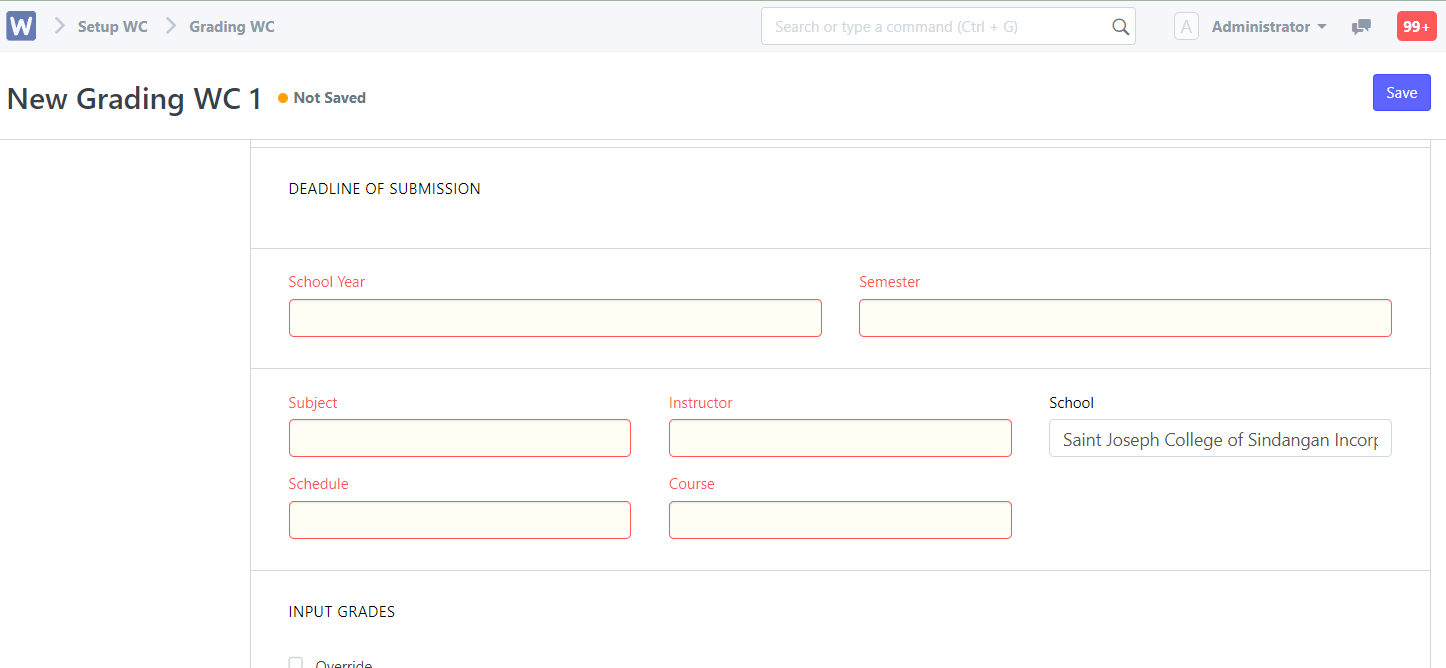Screen dimensions: 1446x668
Task: Click the Deadline of Submission section heading
Action: pos(384,188)
